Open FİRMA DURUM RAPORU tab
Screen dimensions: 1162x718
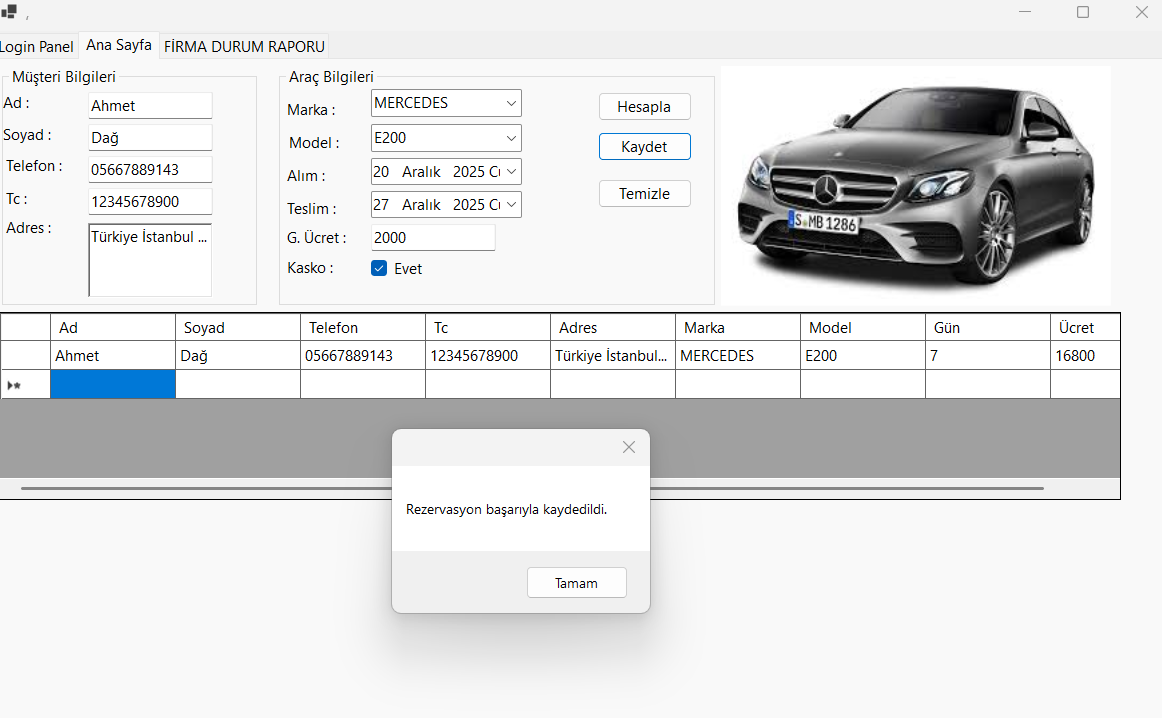coord(244,47)
